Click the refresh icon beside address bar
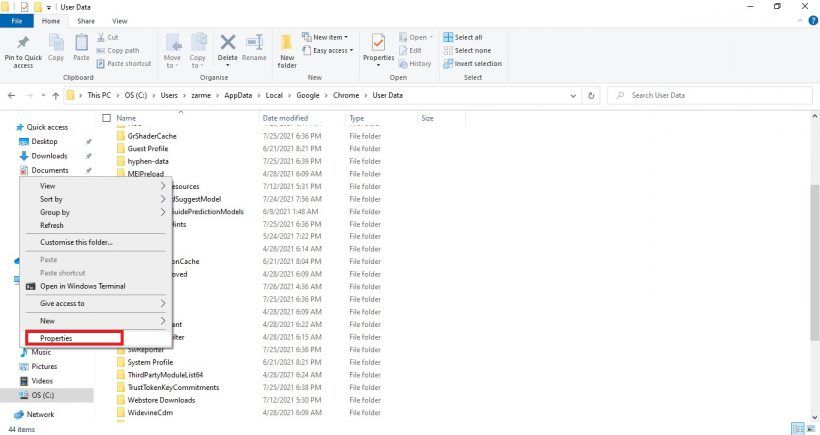Screen dimensions: 820x435 pos(593,95)
